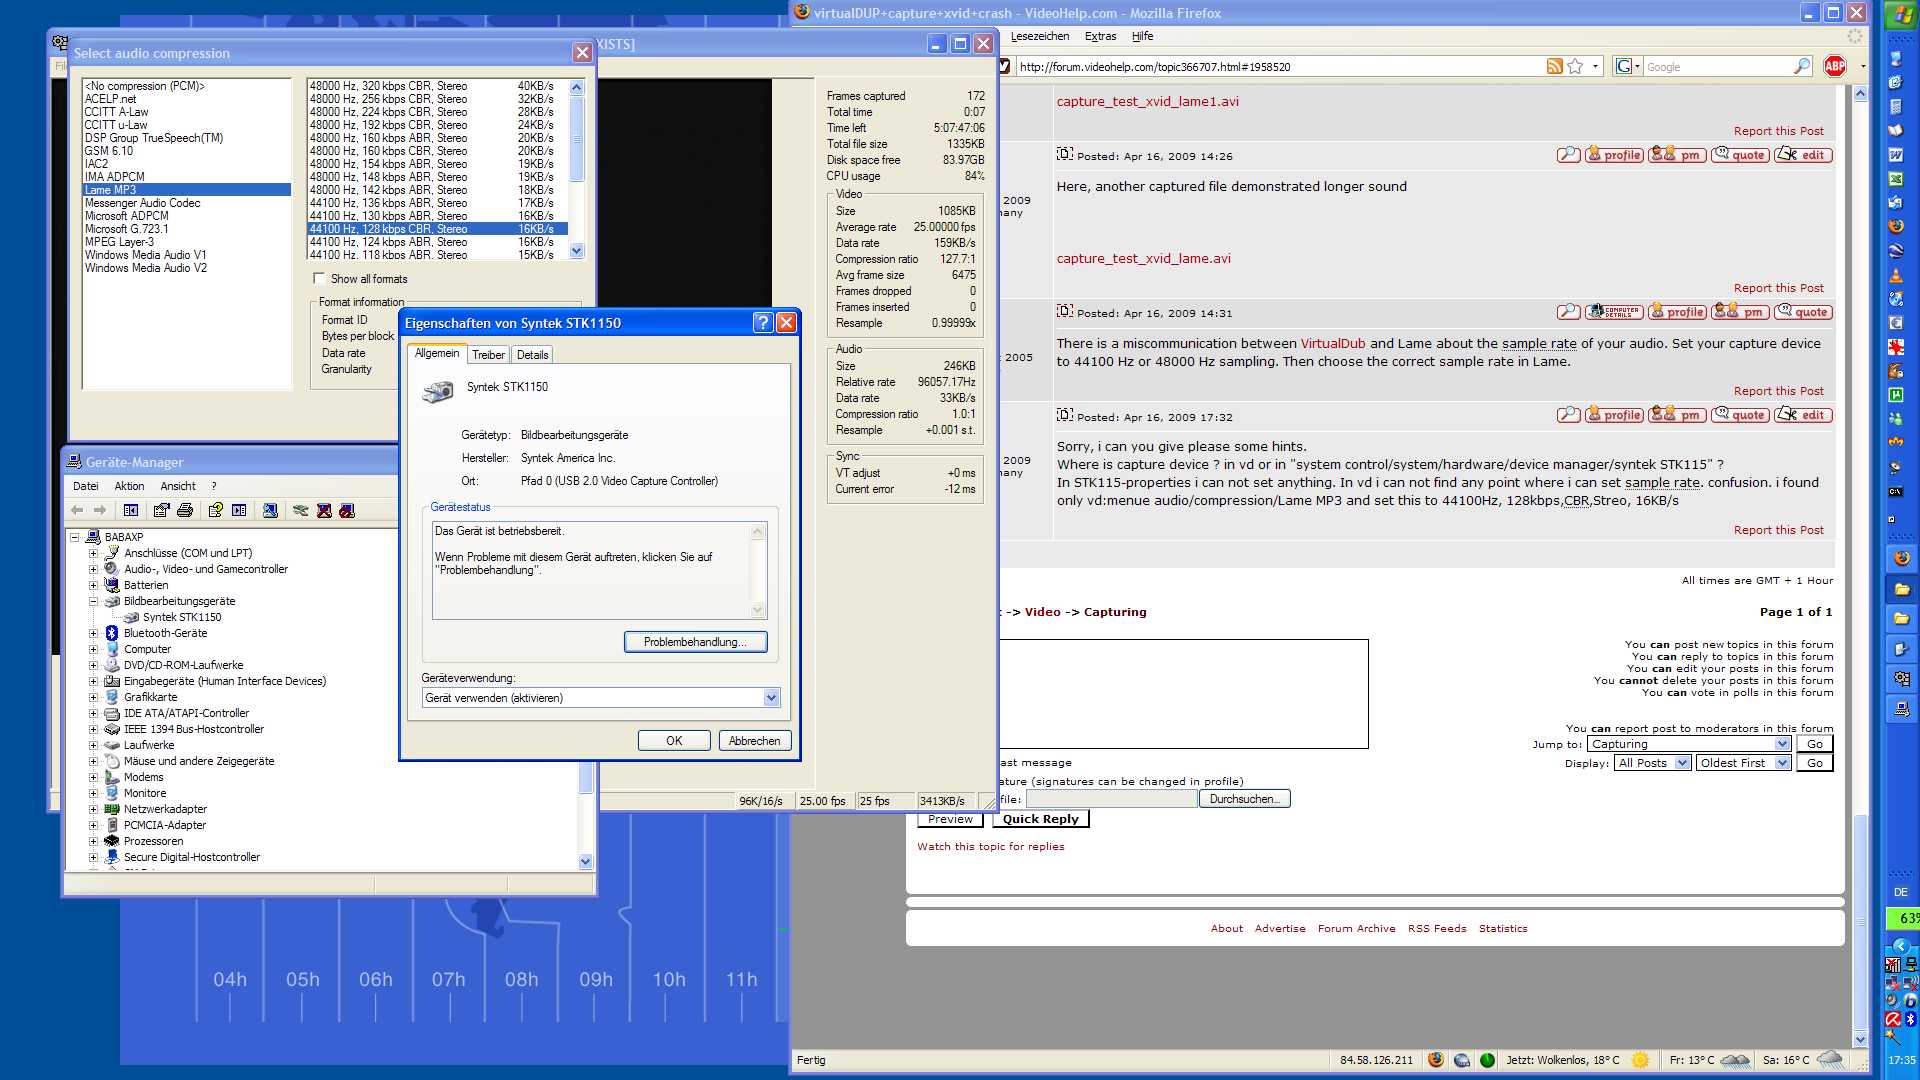Viewport: 1920px width, 1080px height.
Task: Click the uninstall device red X icon
Action: point(324,510)
